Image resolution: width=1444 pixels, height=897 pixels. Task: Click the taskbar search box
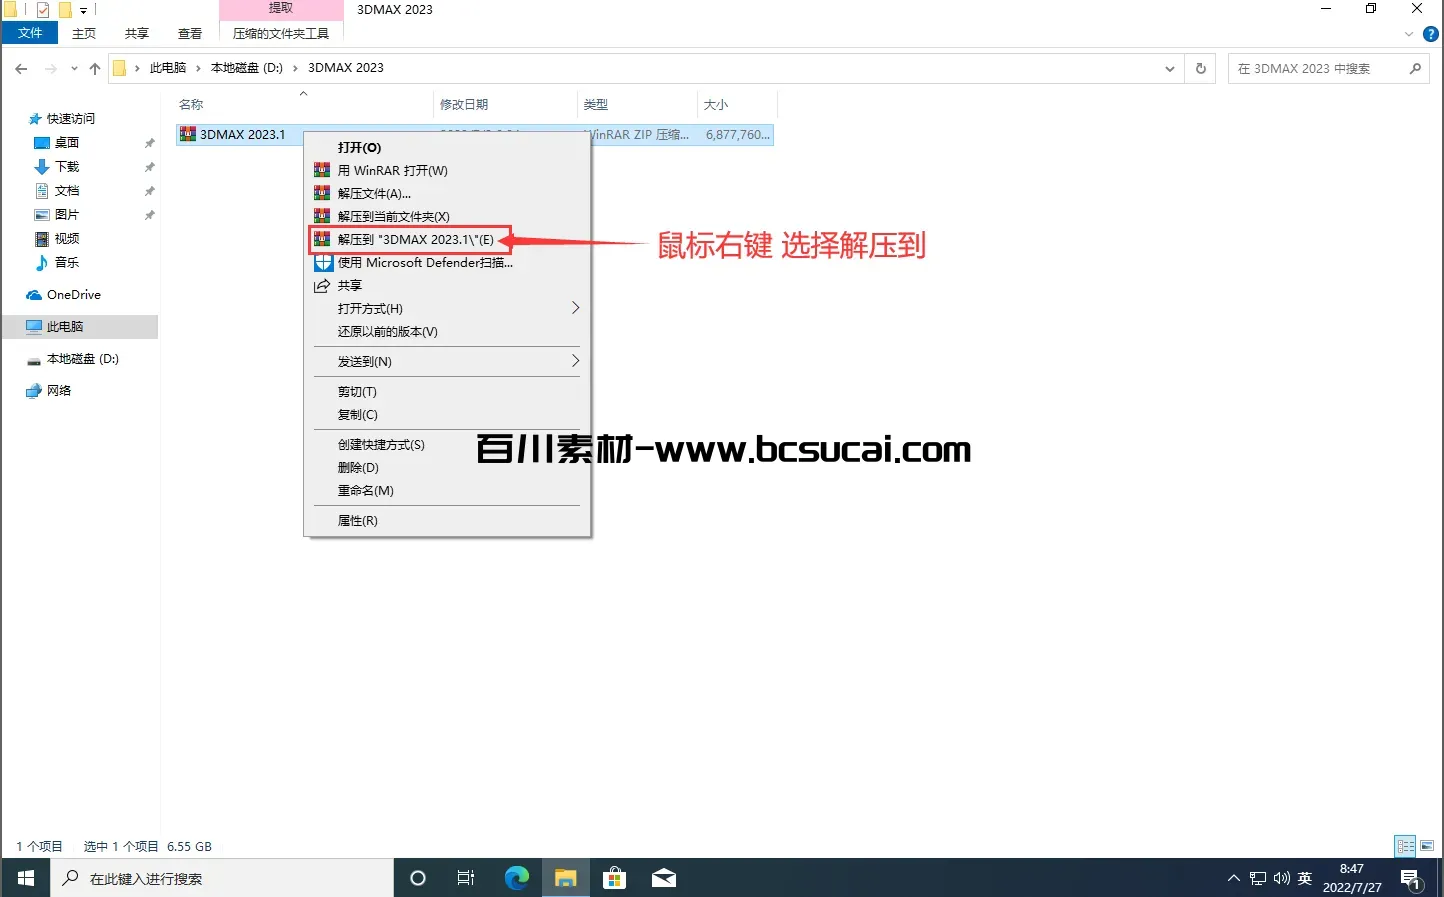click(221, 878)
